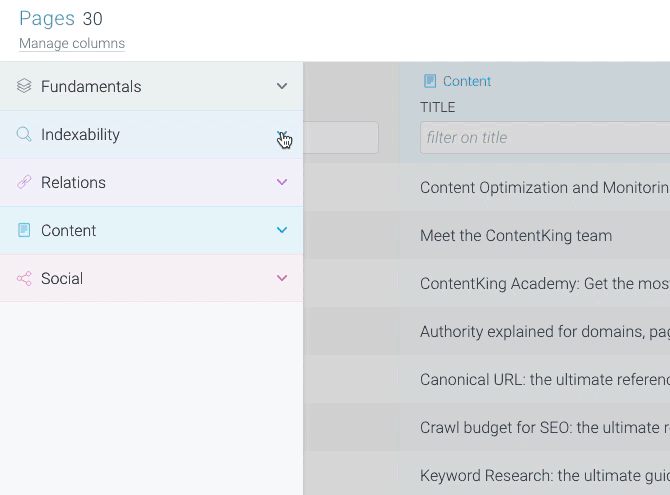Viewport: 670px width, 495px height.
Task: Click the Content icon in table header
Action: (430, 81)
